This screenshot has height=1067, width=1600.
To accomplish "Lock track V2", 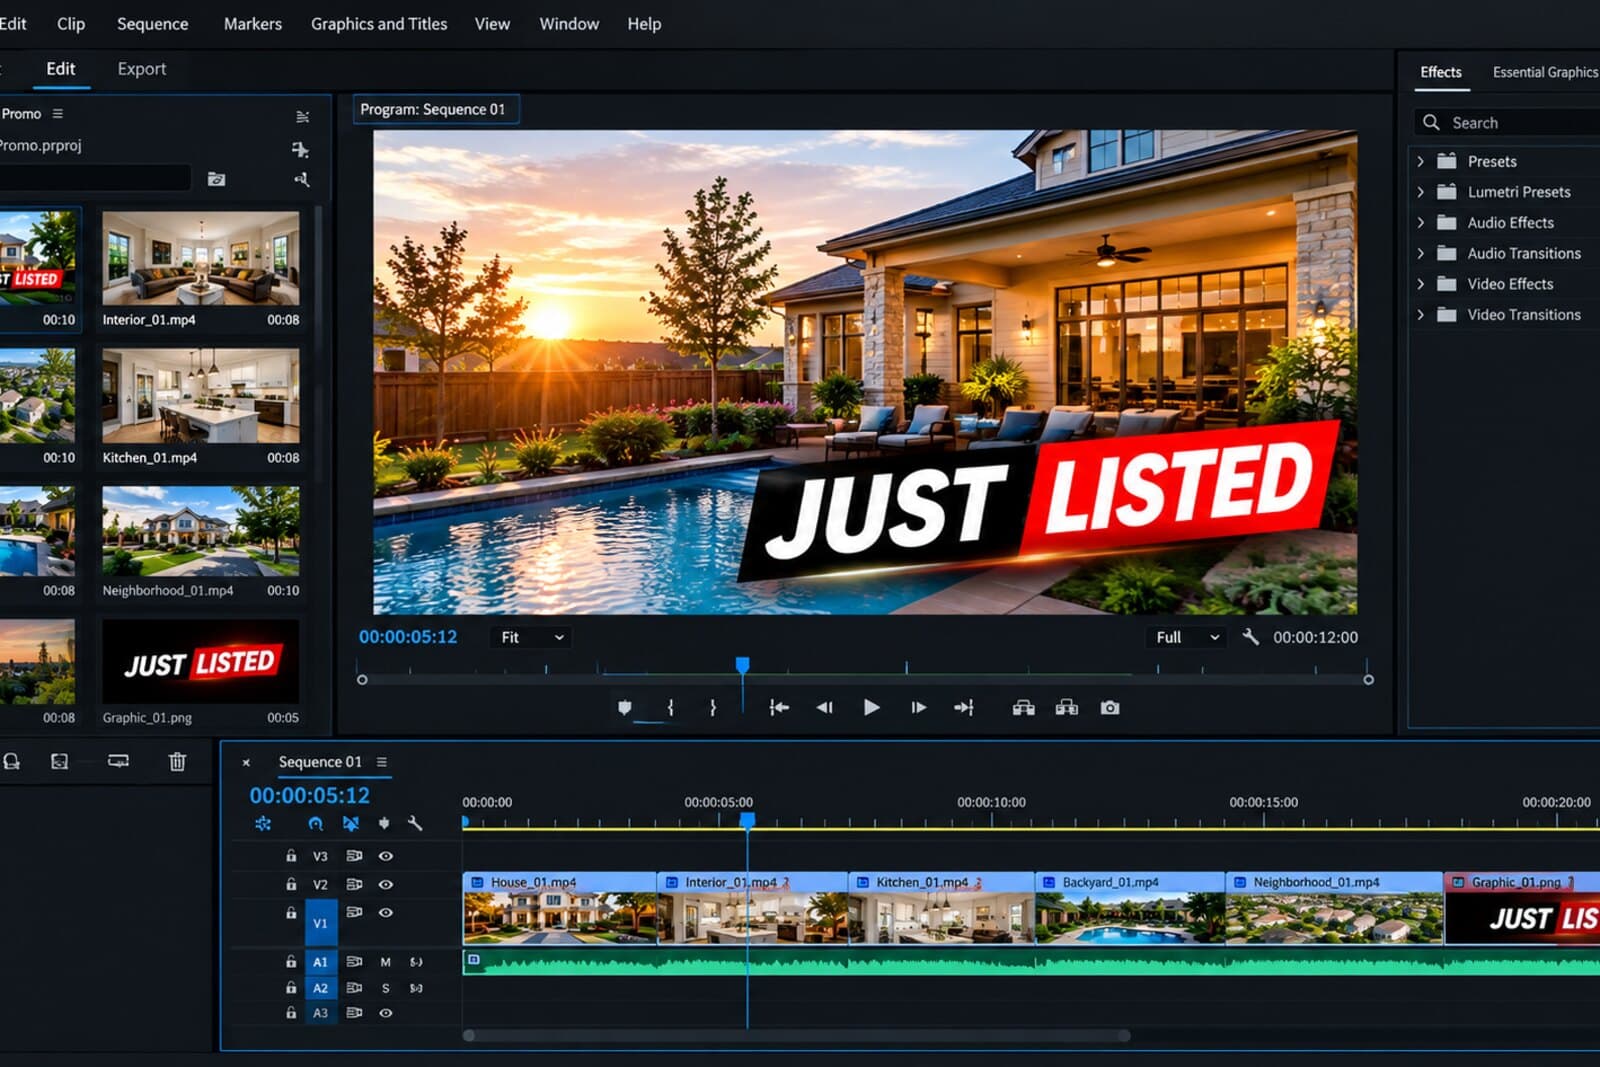I will click(291, 884).
